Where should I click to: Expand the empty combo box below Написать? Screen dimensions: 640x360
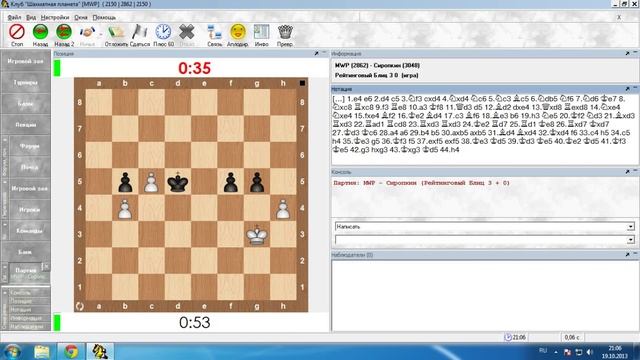pos(631,240)
